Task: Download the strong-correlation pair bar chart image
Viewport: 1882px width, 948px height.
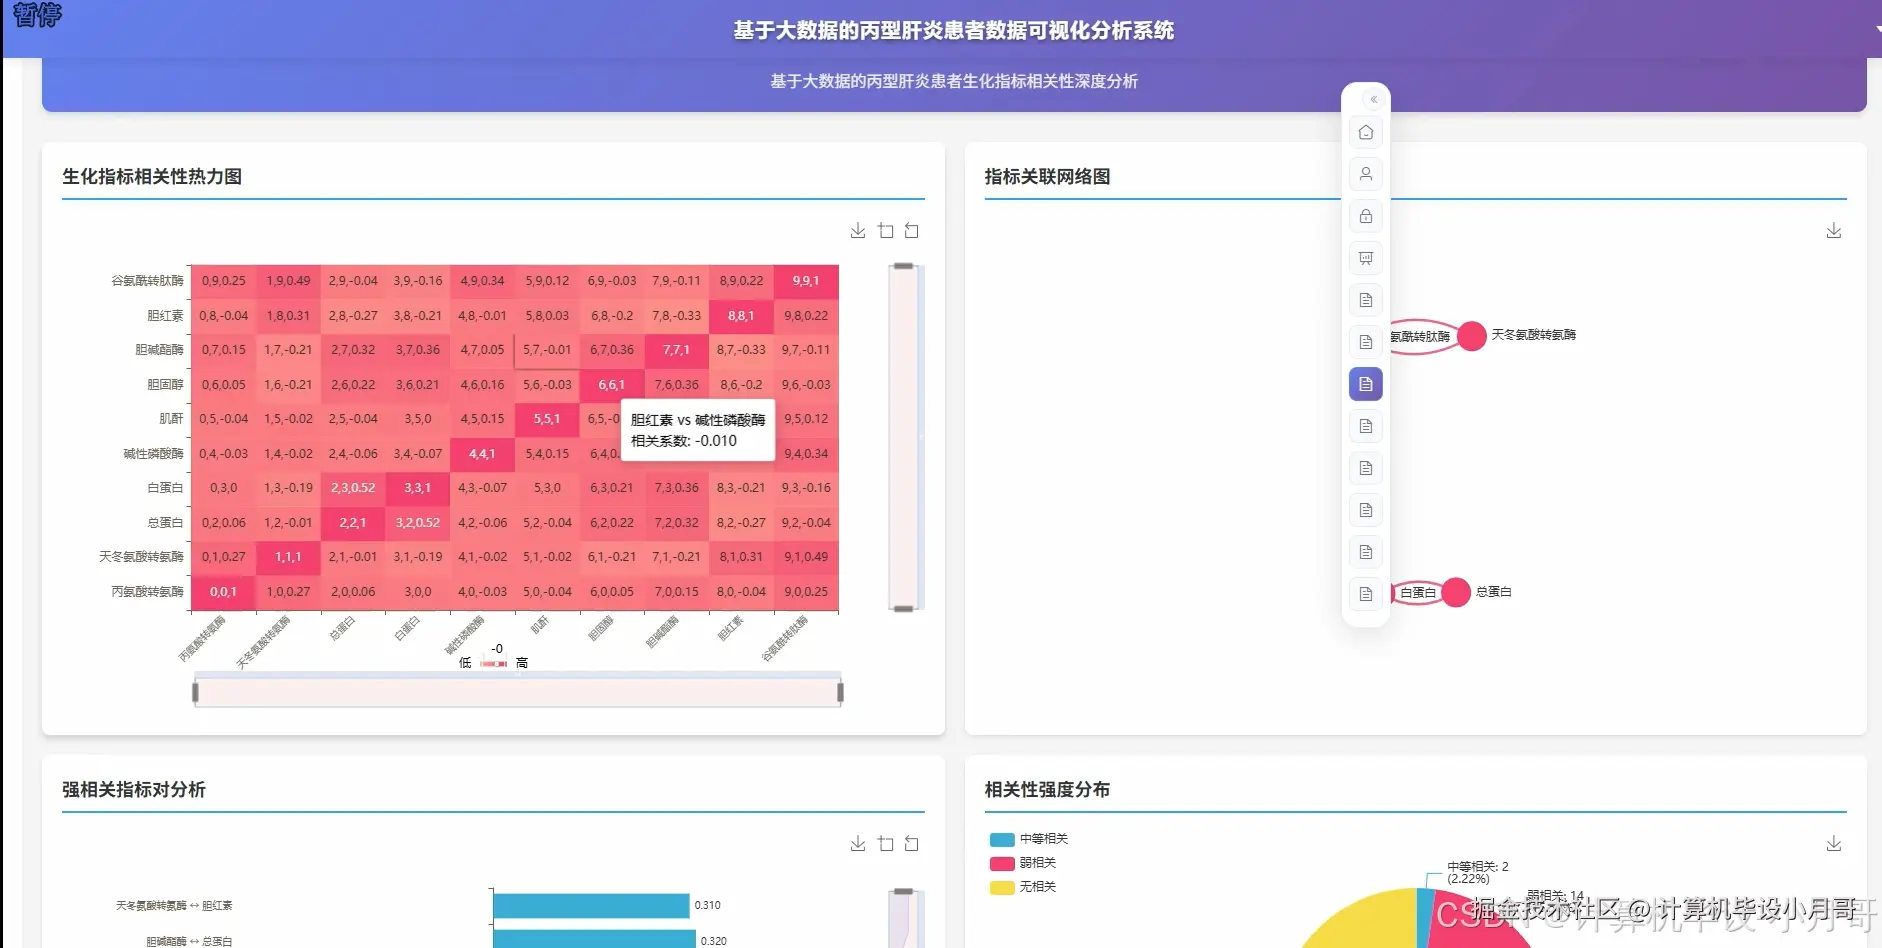Action: tap(858, 844)
